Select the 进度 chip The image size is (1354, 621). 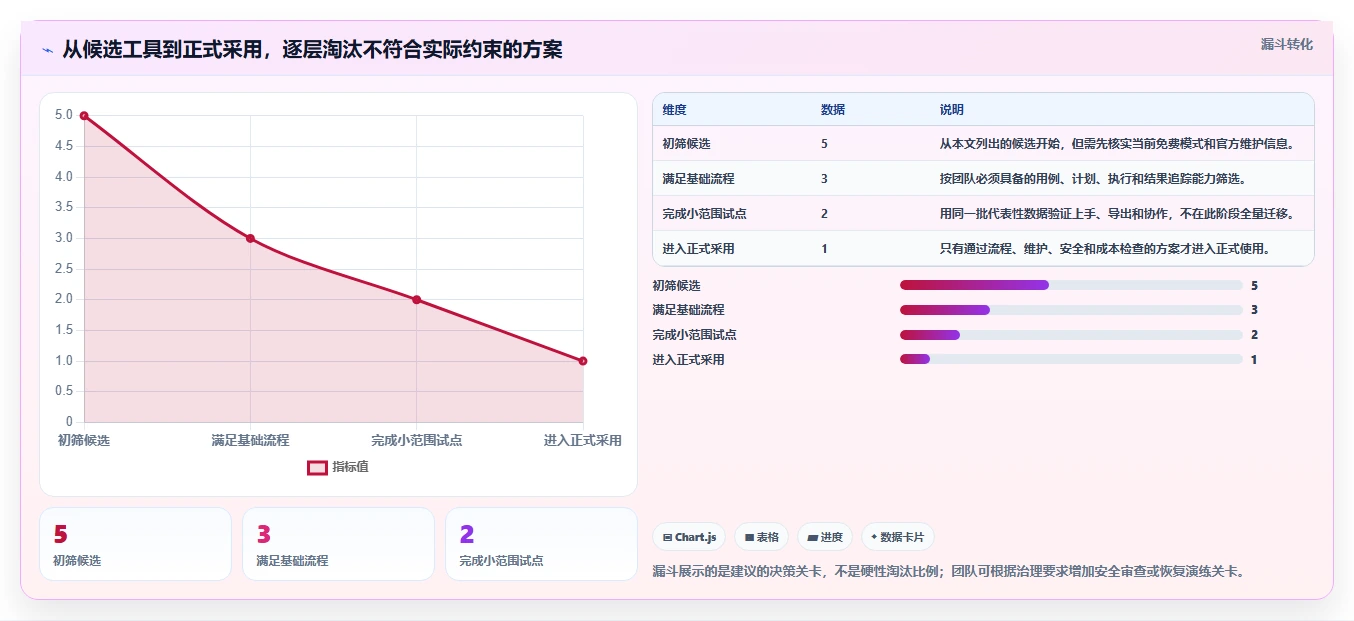(825, 537)
